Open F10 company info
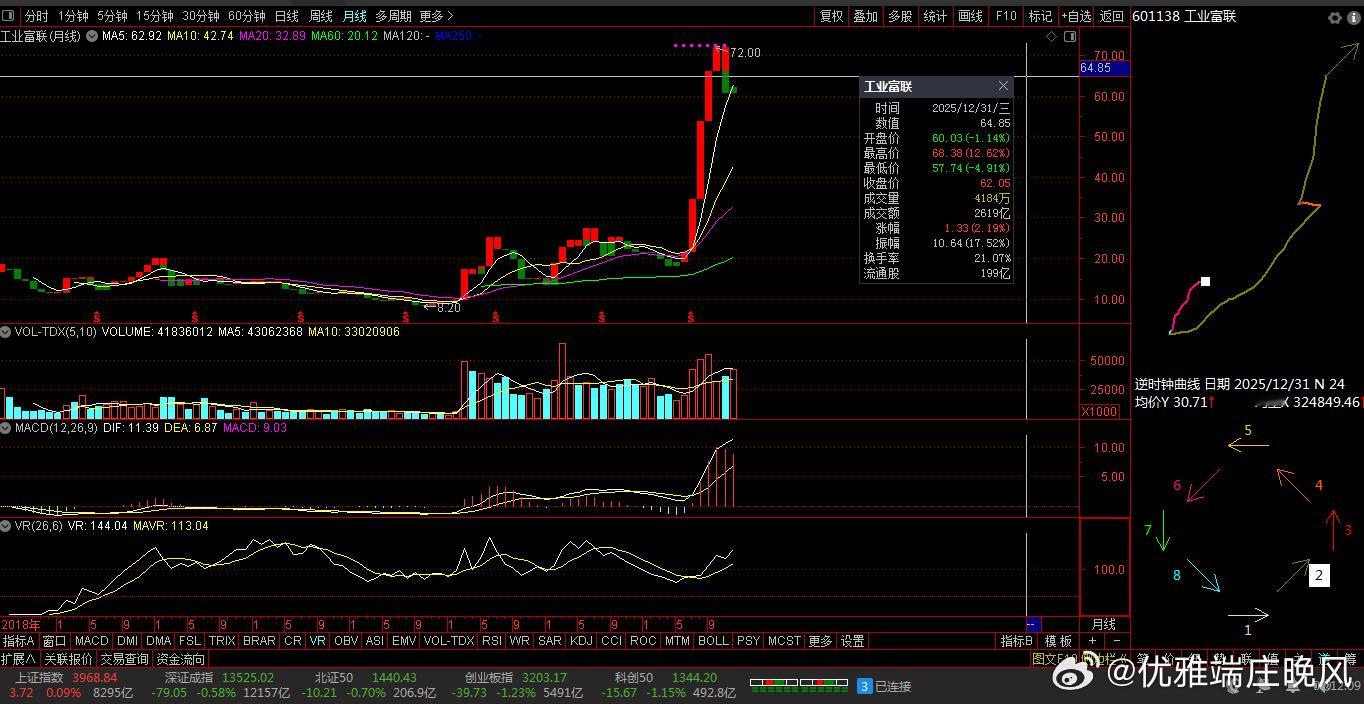The image size is (1364, 704). [x=1005, y=16]
